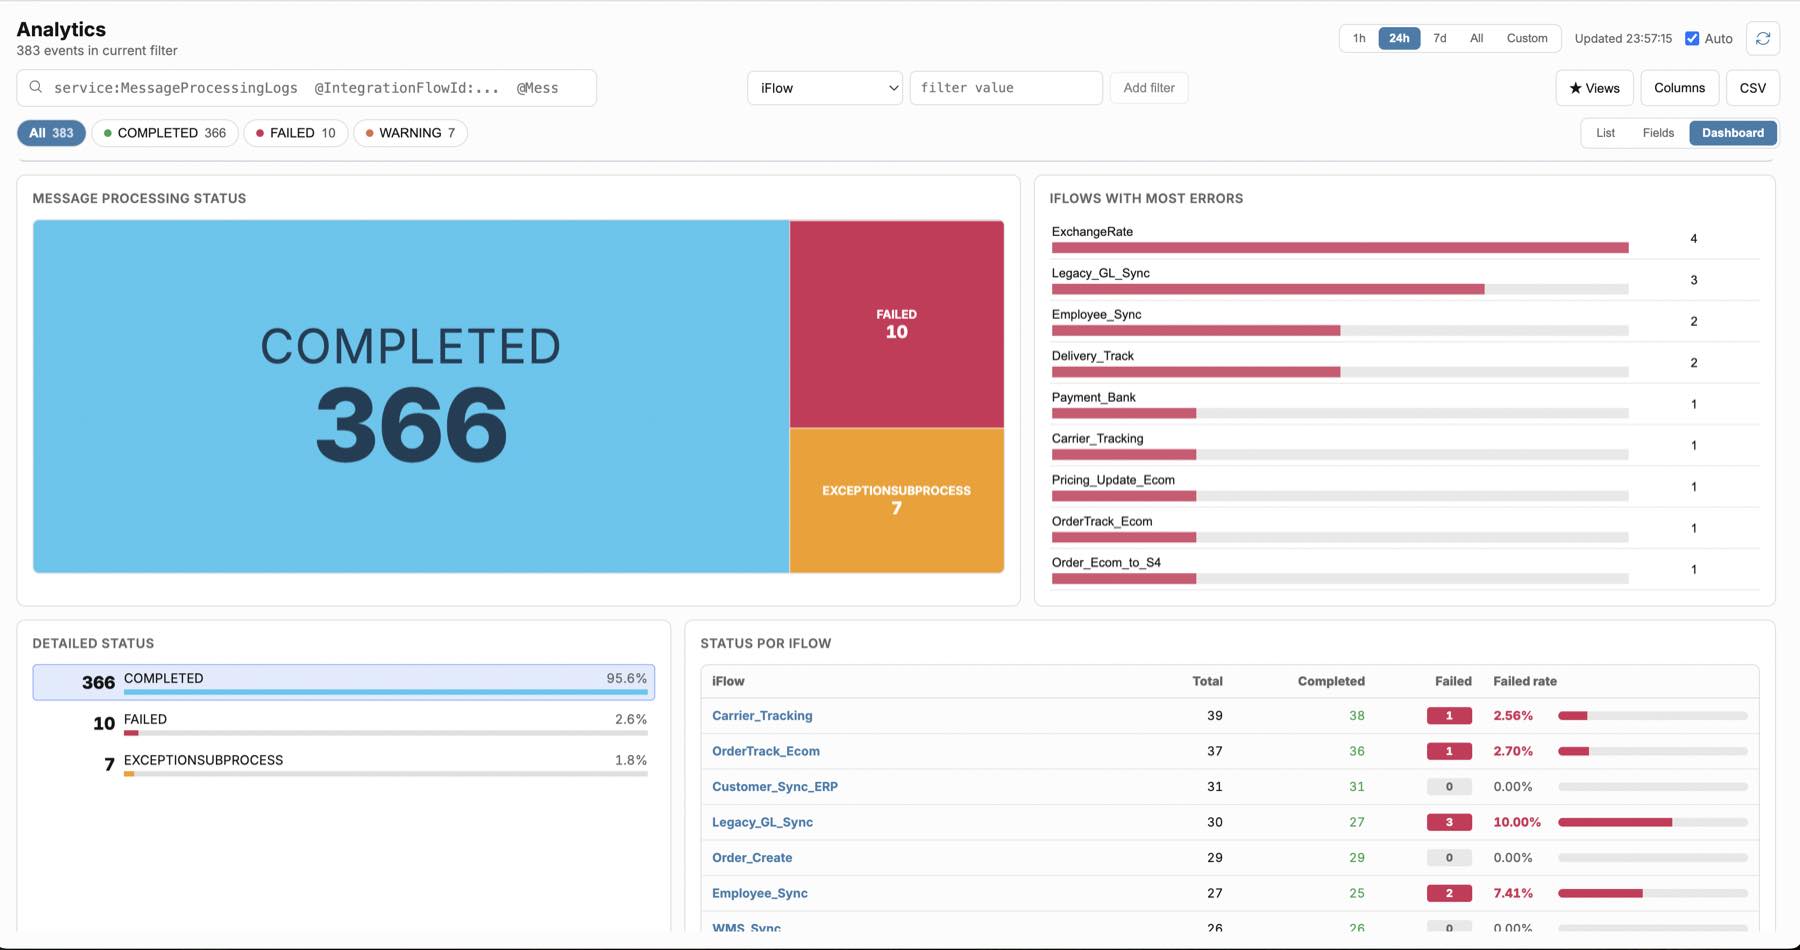Select the All 383 status chip
The width and height of the screenshot is (1800, 950).
51,133
